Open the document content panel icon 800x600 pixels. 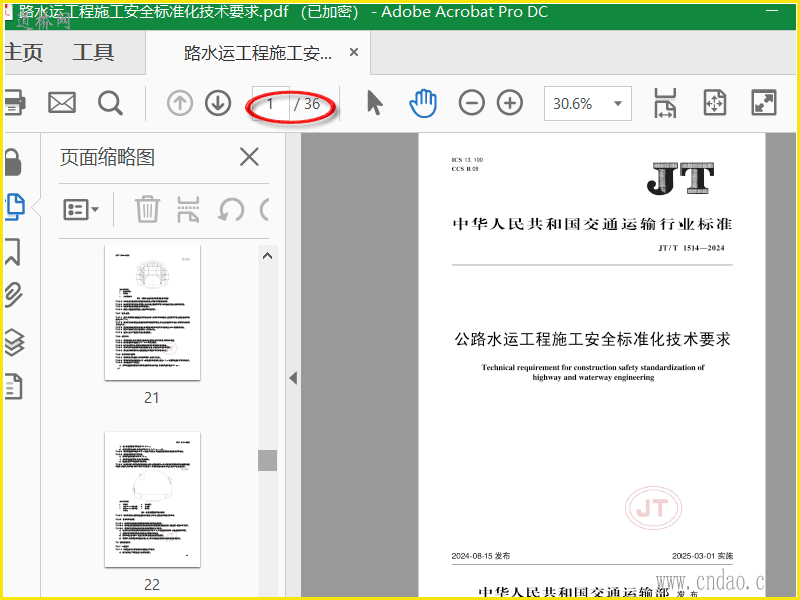pos(14,386)
